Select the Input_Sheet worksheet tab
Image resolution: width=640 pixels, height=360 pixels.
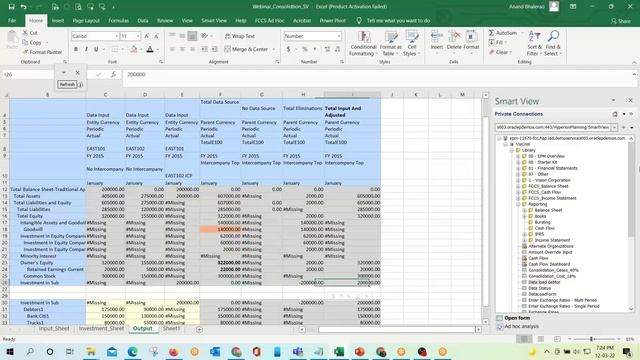click(x=54, y=329)
